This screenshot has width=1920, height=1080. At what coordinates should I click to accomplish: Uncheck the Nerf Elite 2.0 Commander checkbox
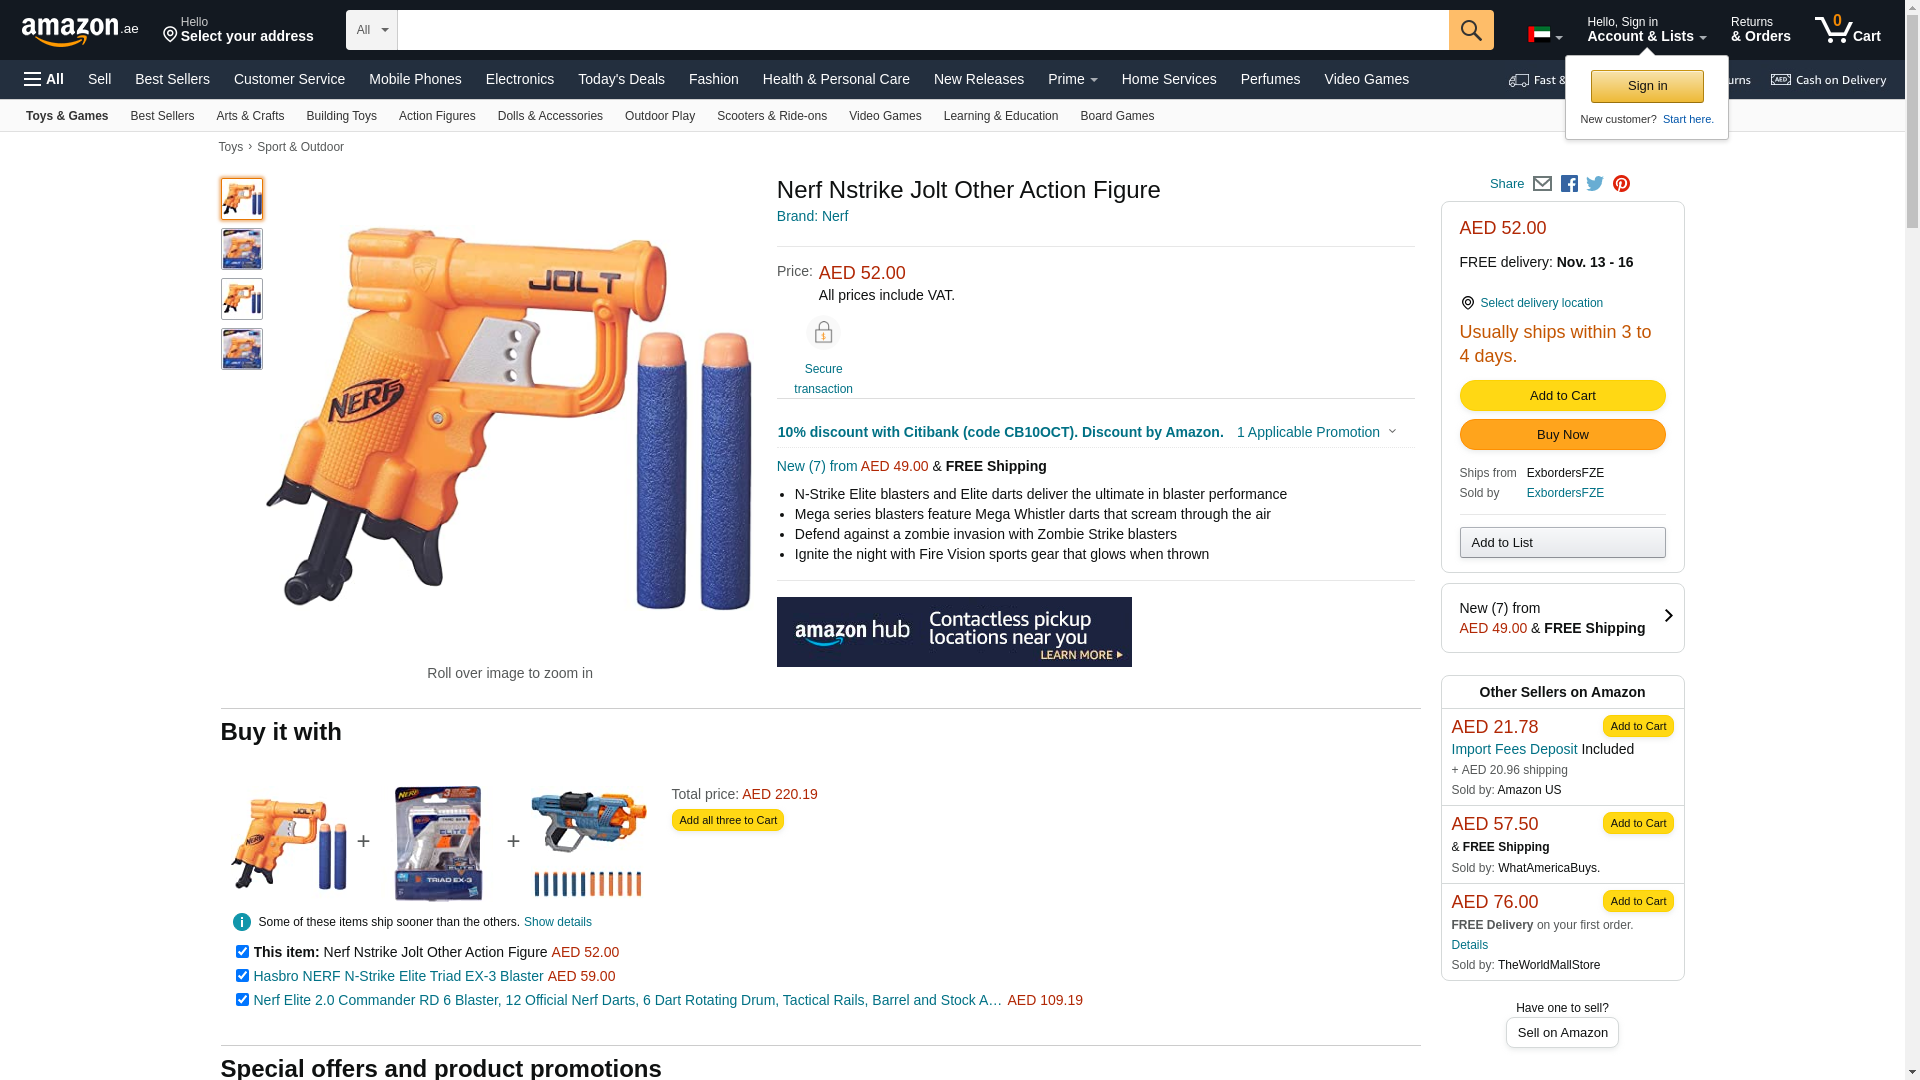[242, 1000]
